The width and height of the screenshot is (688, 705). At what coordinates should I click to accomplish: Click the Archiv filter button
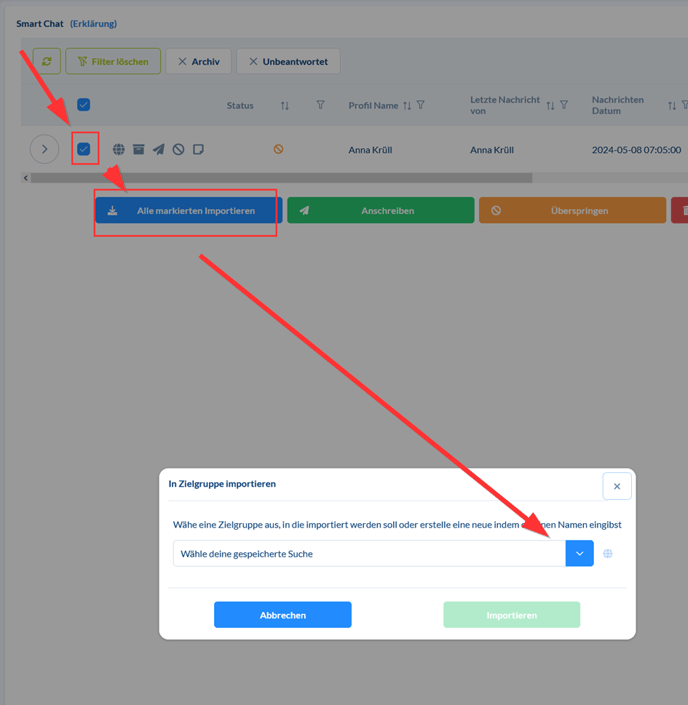click(x=198, y=61)
